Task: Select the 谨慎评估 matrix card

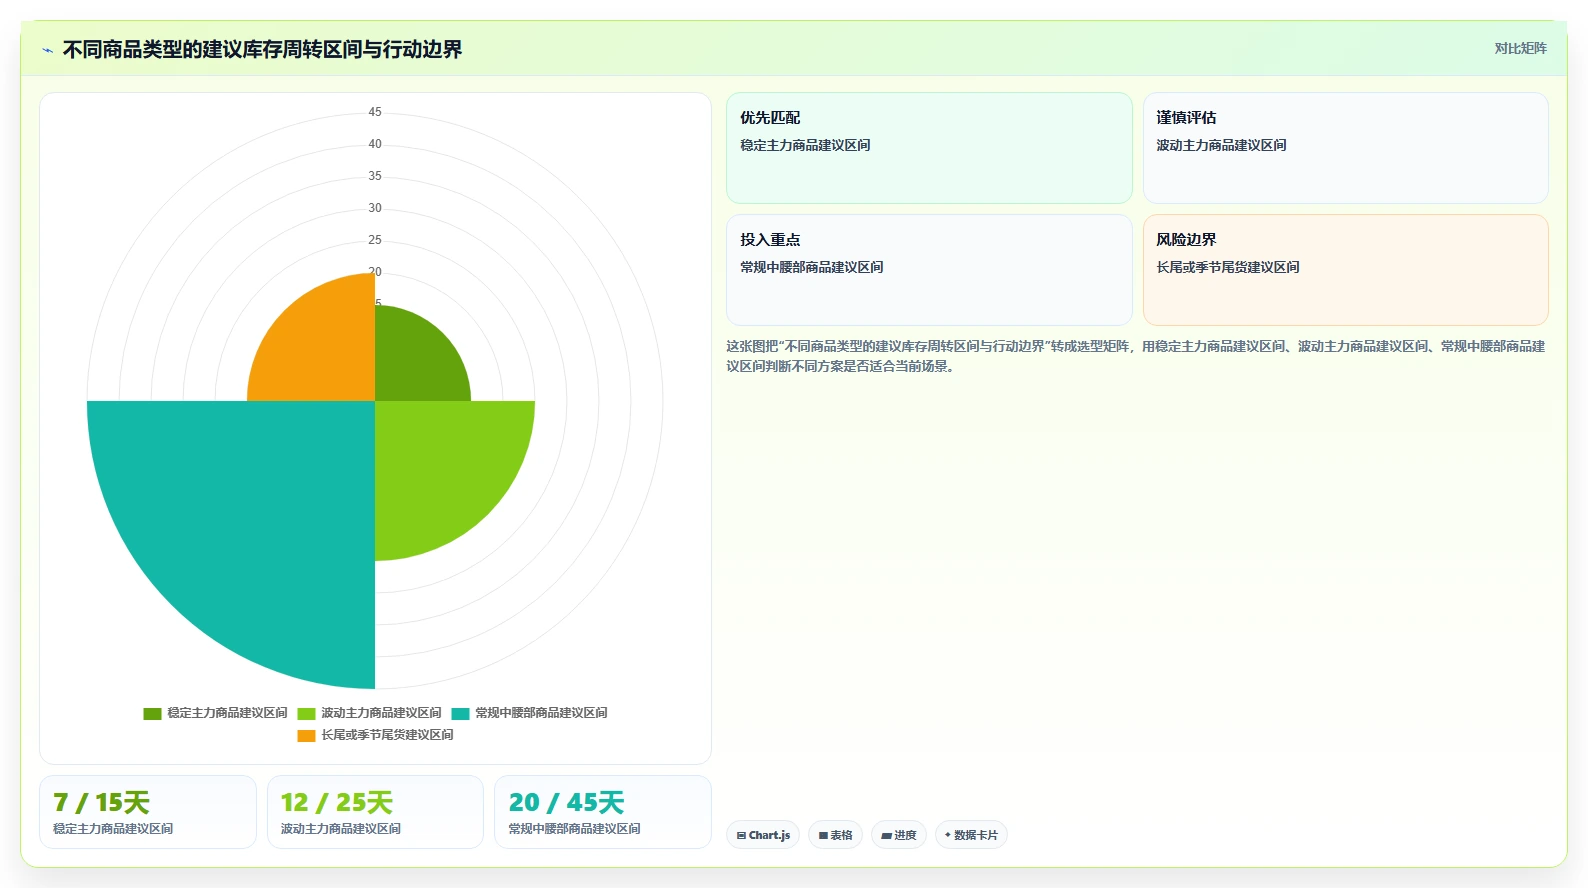Action: tap(1345, 148)
